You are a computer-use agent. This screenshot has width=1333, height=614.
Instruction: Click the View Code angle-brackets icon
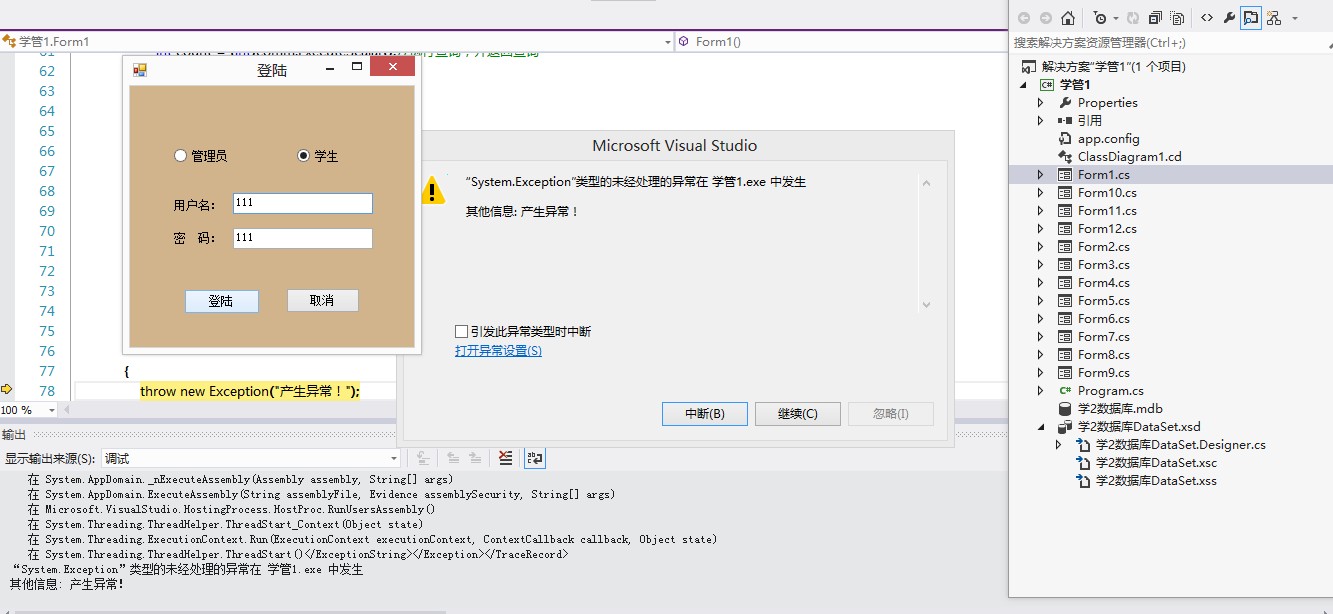(1207, 18)
